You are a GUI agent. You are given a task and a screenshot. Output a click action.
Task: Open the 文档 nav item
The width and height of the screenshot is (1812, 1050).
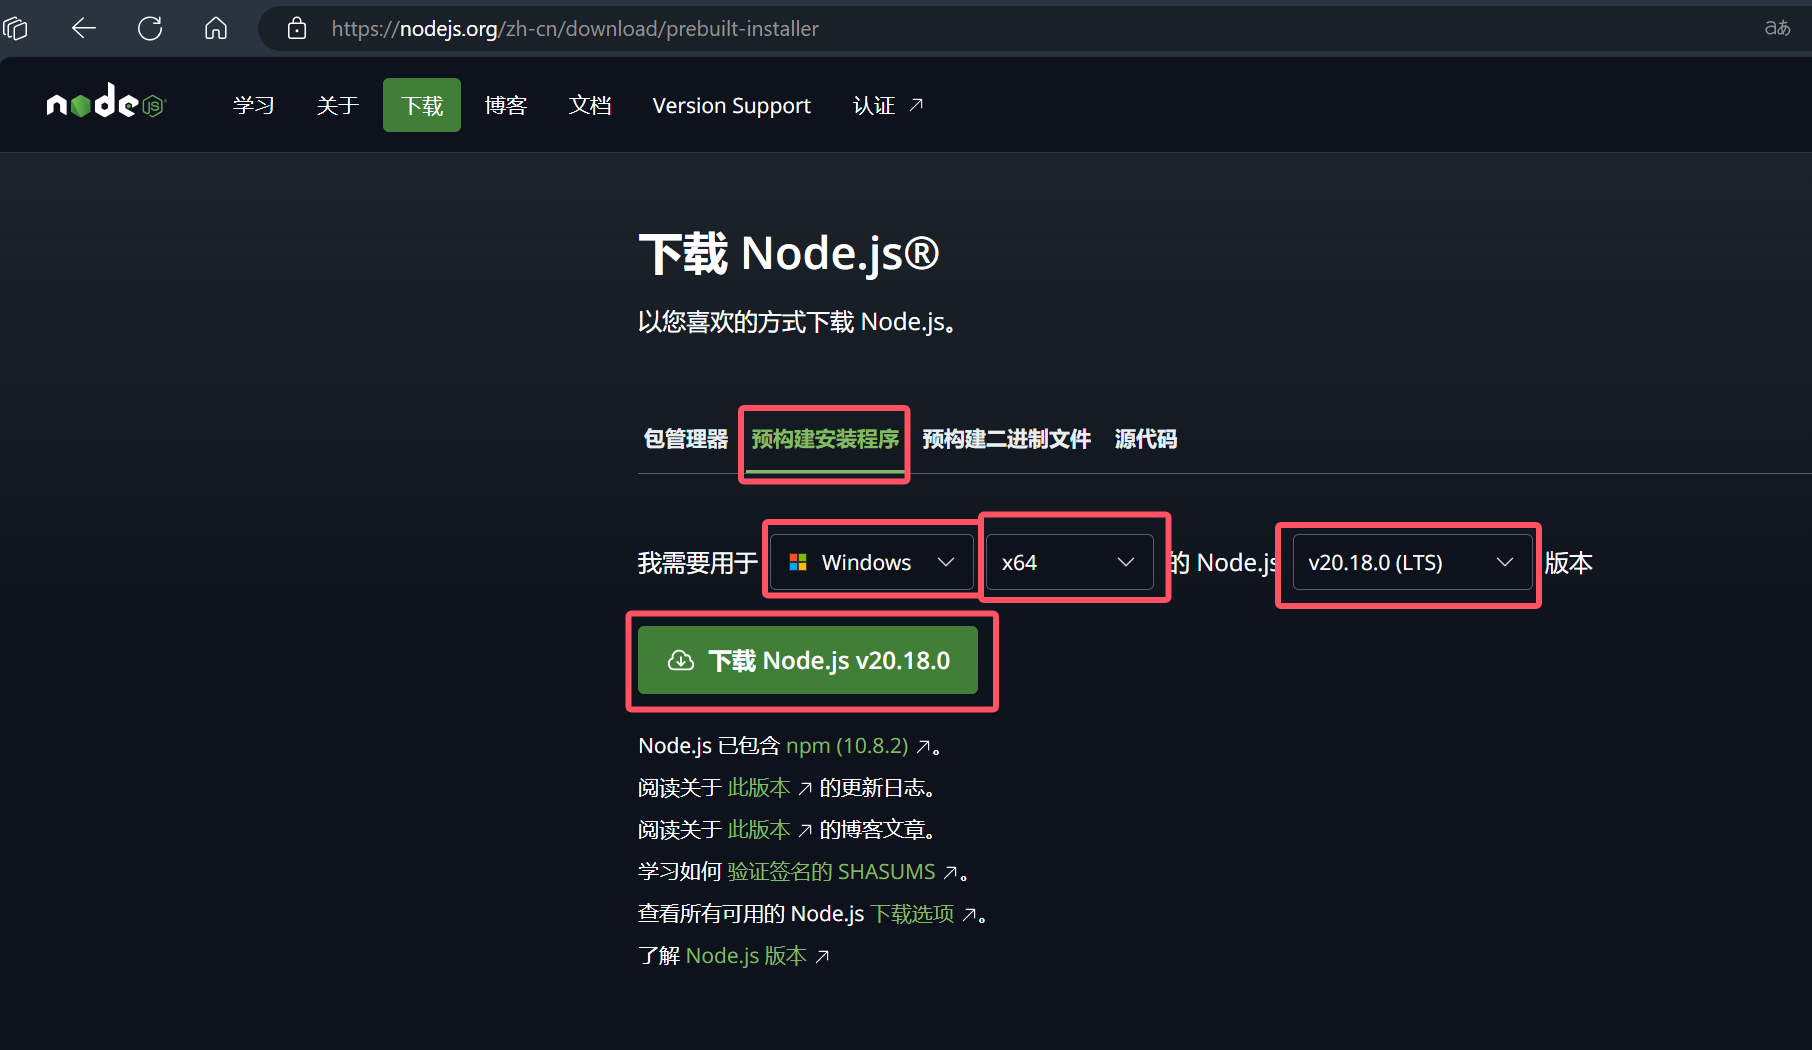click(x=590, y=105)
